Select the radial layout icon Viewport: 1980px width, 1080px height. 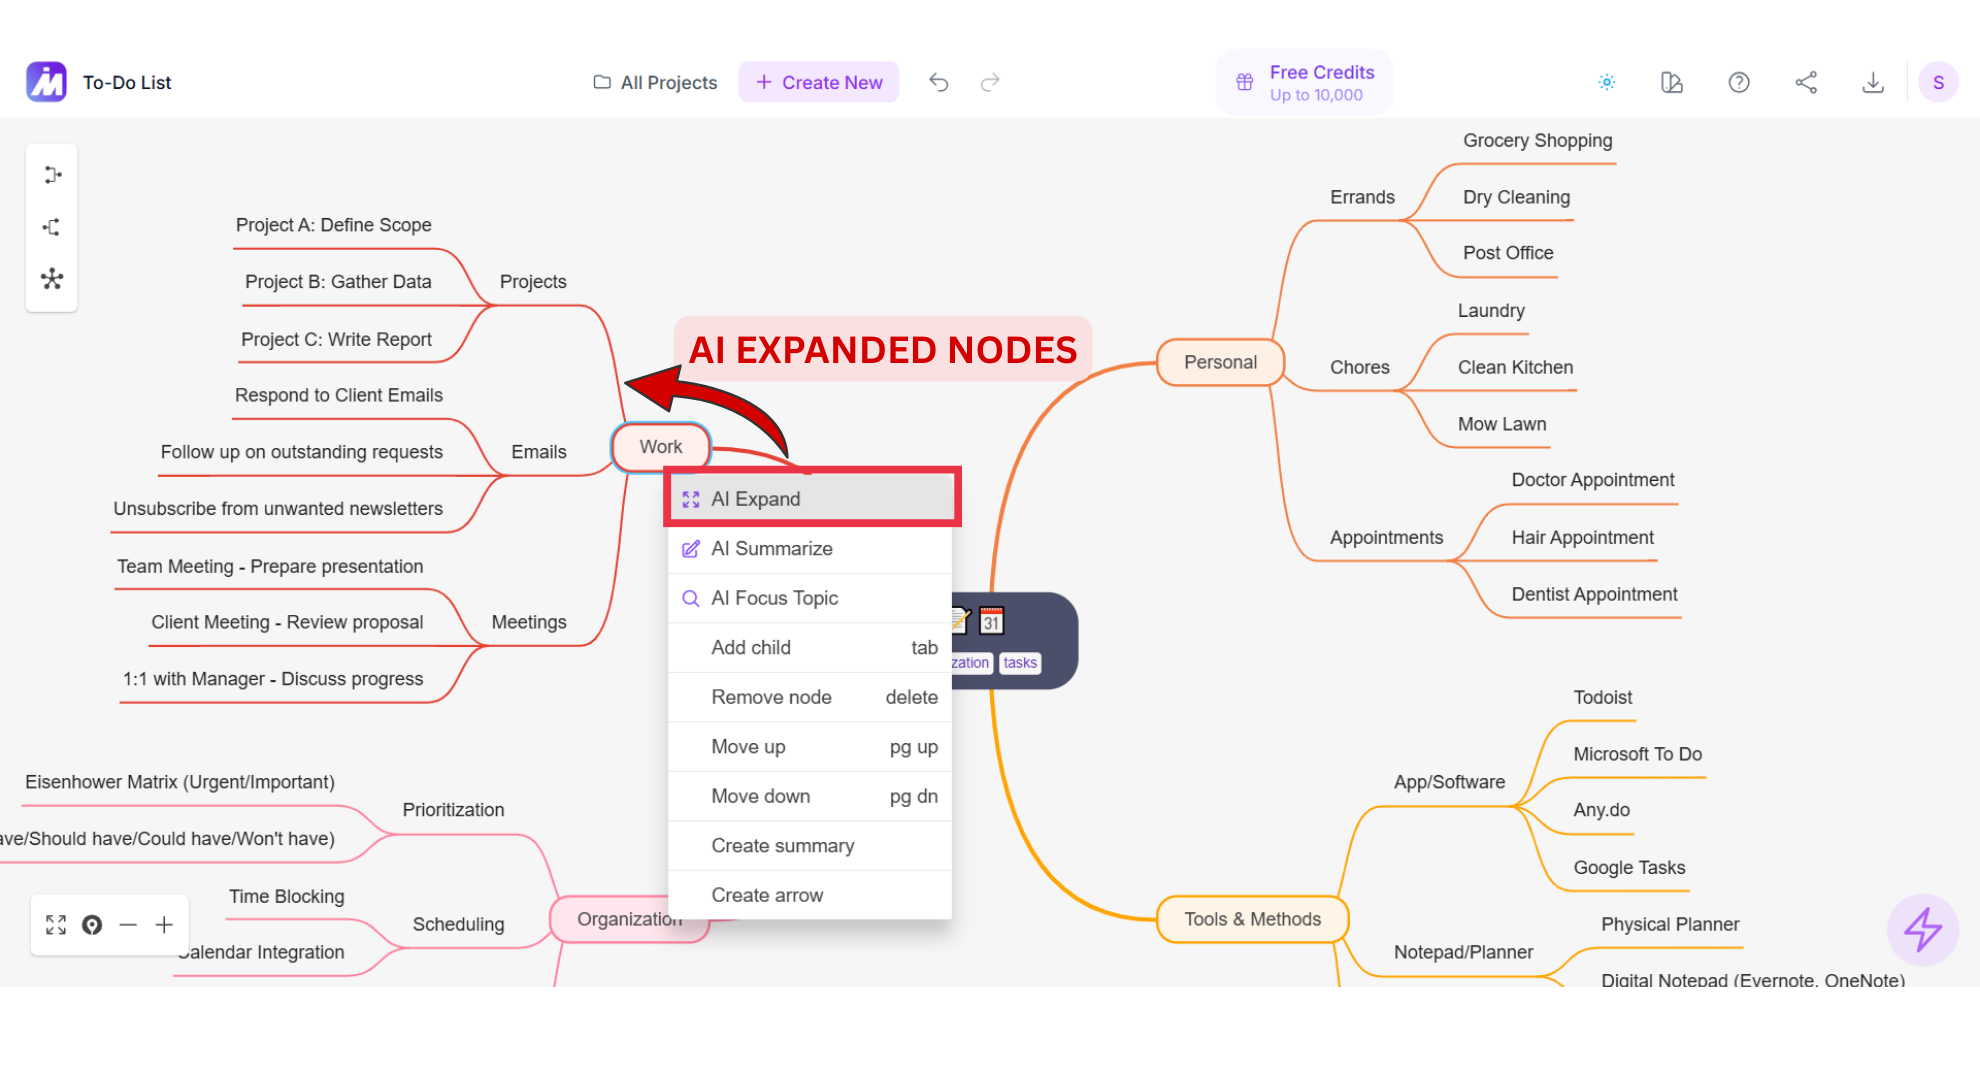(x=52, y=279)
